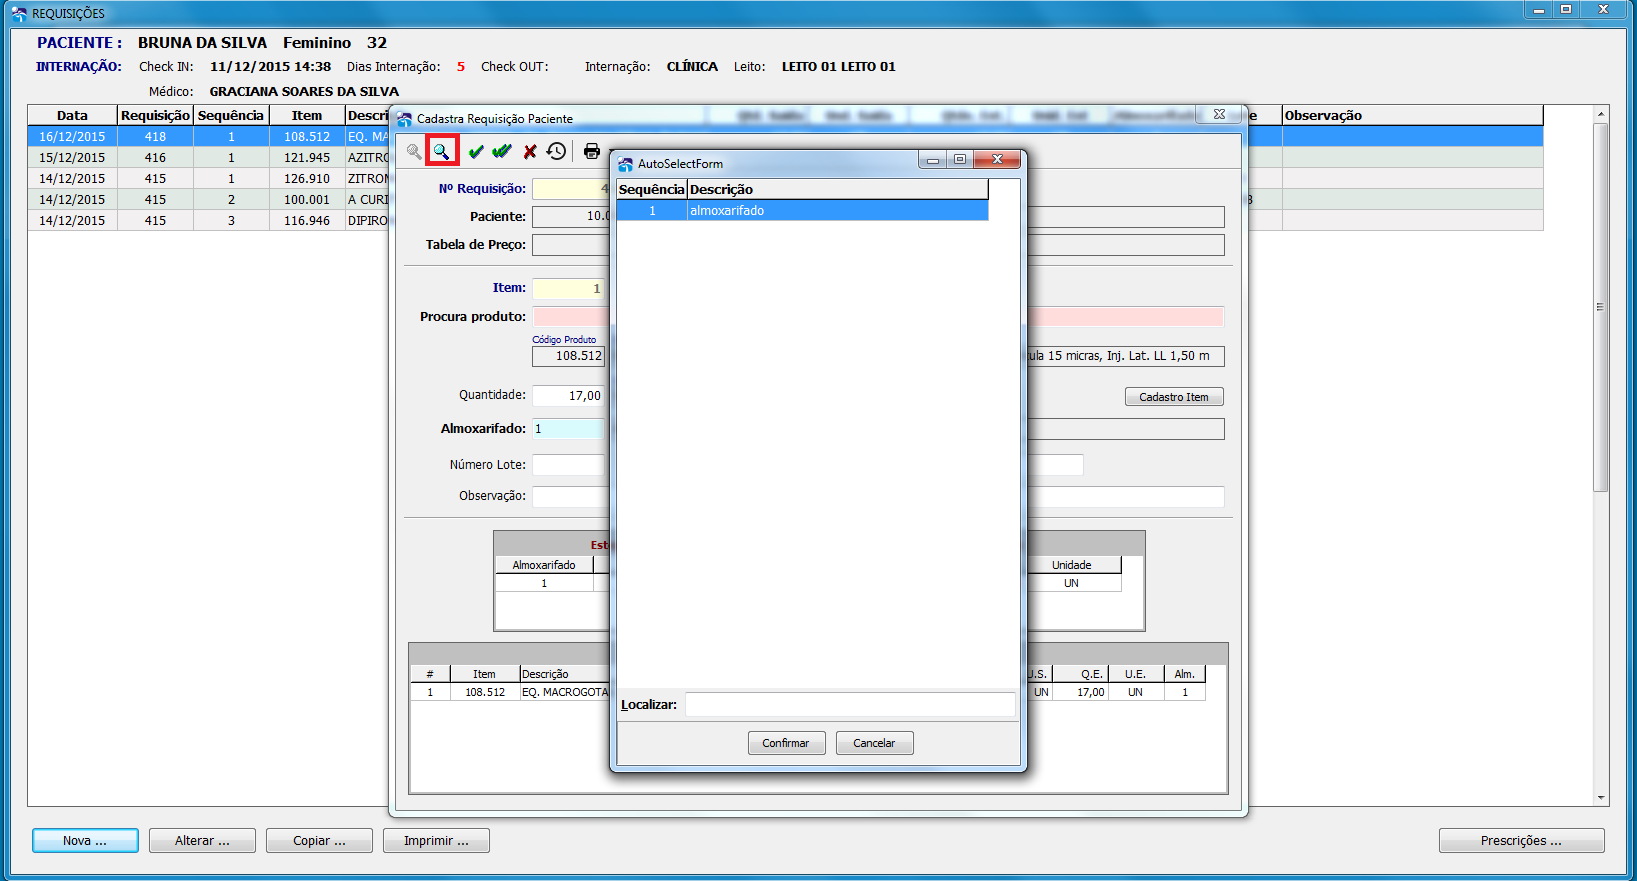Open the Prescrições ... button
The image size is (1637, 881).
(1521, 841)
